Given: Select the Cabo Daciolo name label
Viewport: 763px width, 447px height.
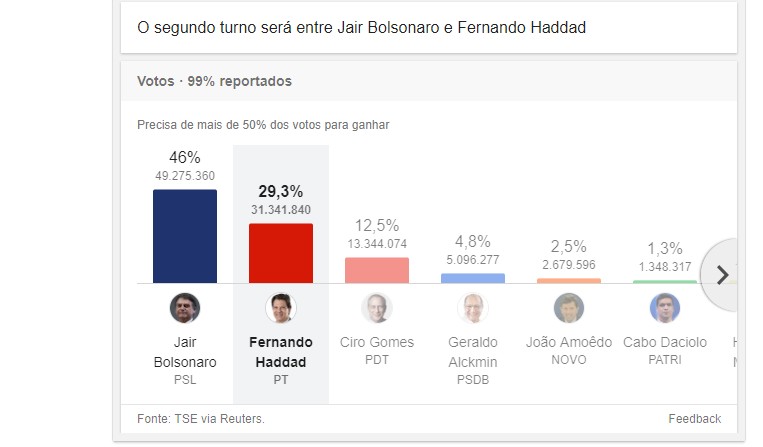Looking at the screenshot, I should pos(665,342).
